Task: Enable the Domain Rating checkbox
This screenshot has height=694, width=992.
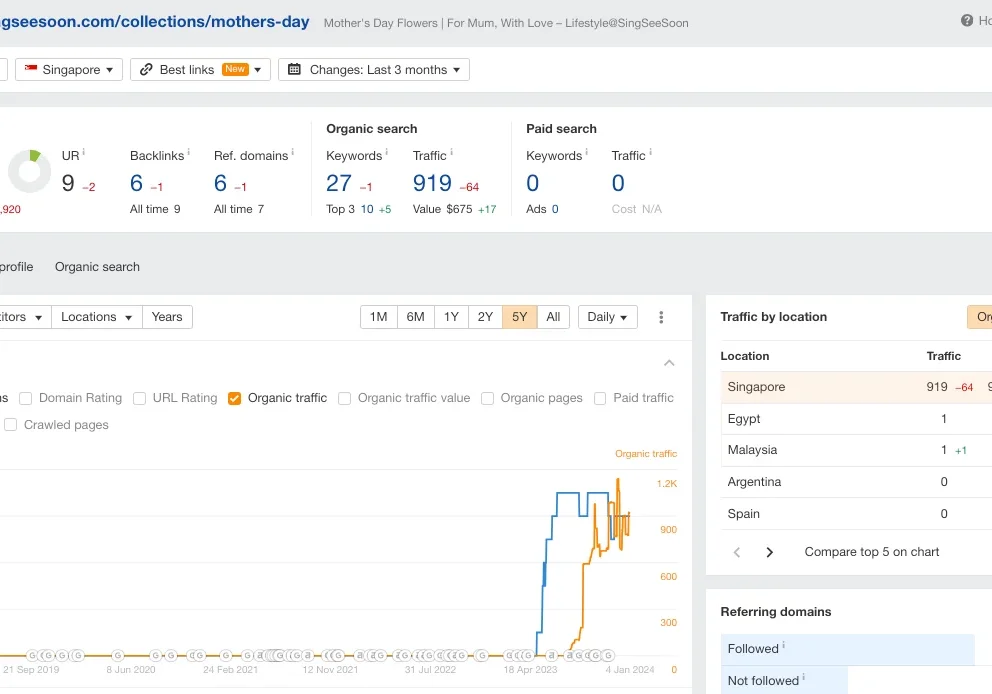Action: [26, 398]
